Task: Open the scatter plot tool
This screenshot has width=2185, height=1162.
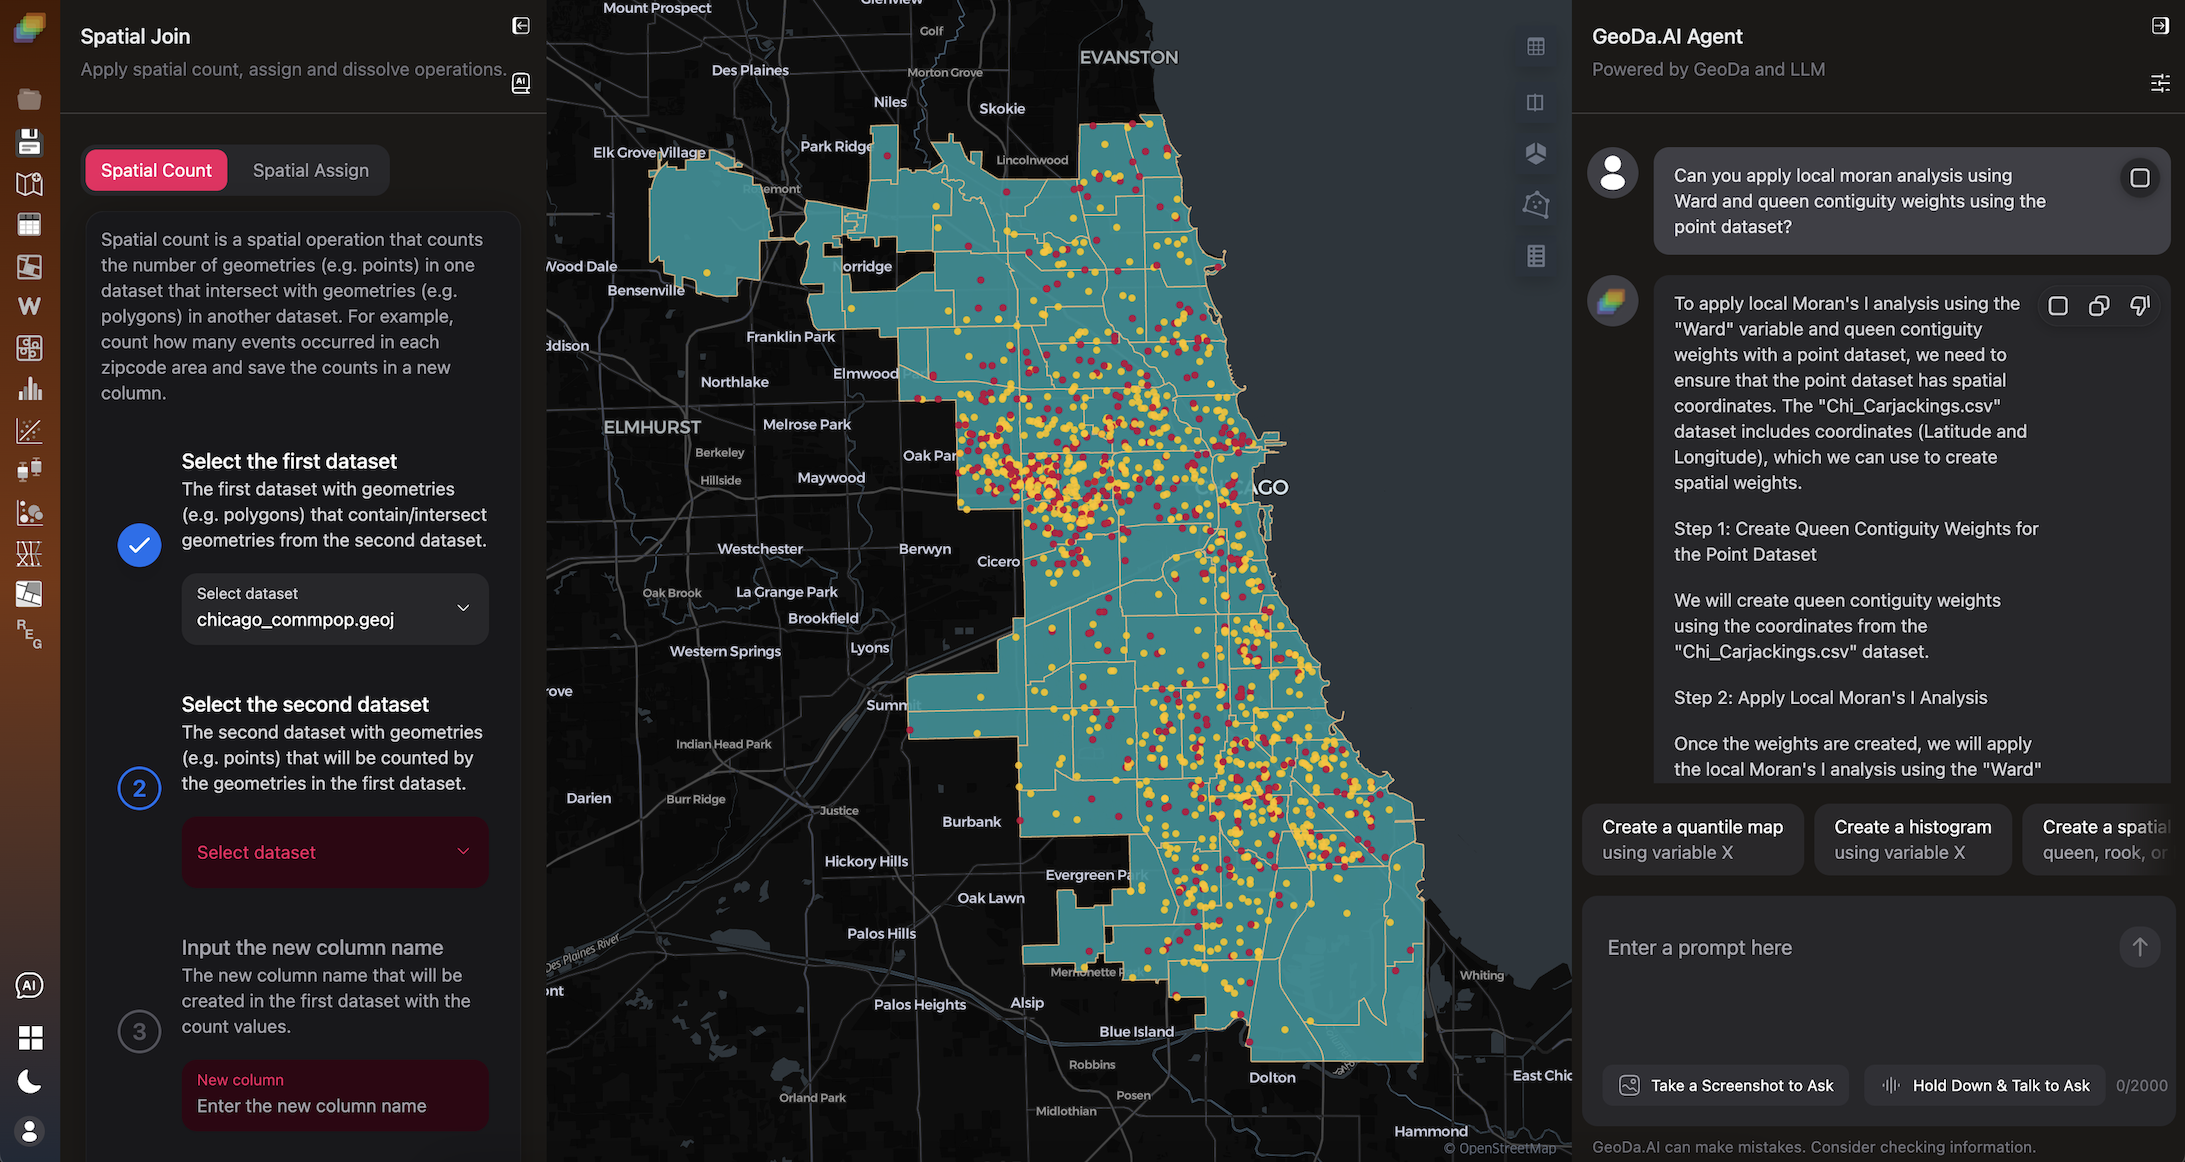Action: (29, 431)
